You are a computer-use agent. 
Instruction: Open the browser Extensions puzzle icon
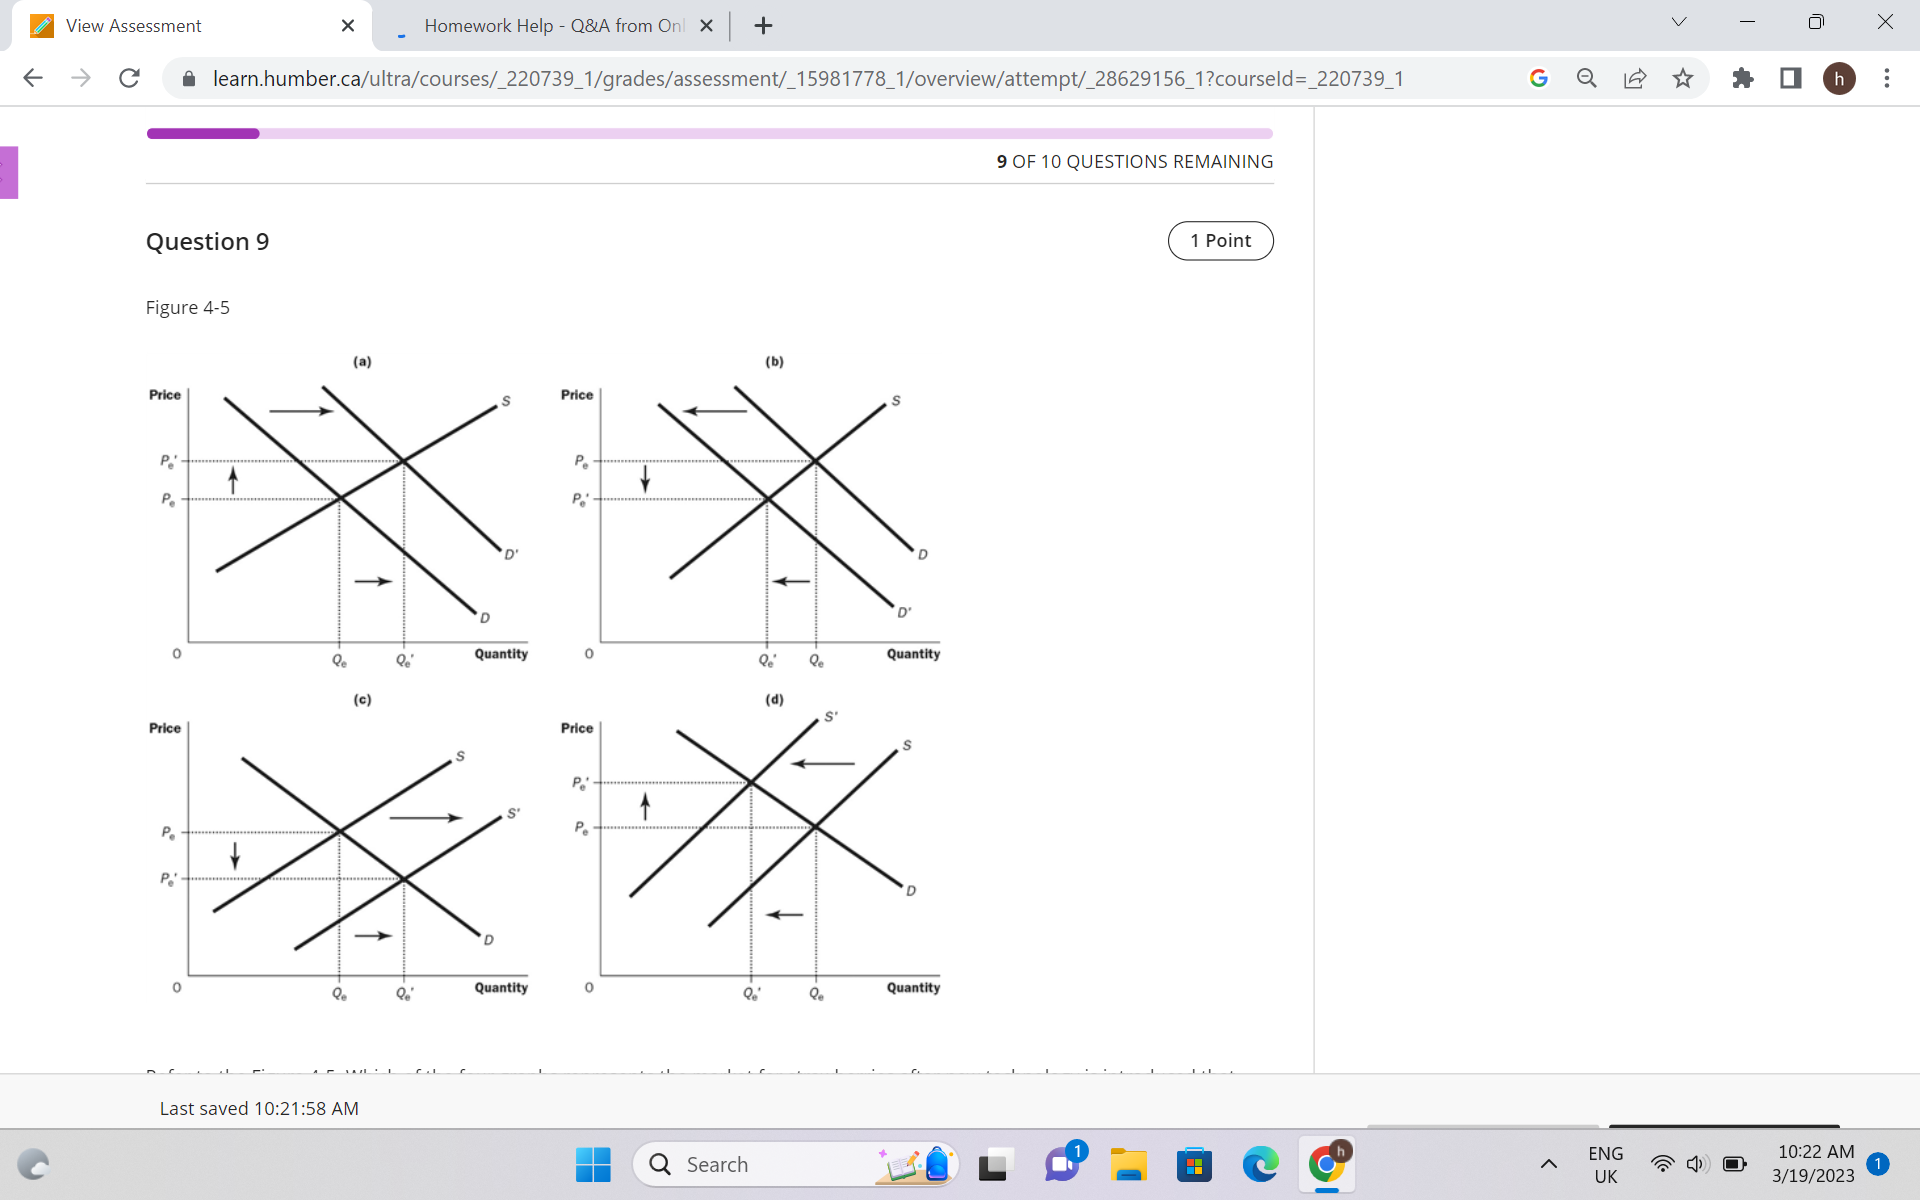tap(1743, 78)
